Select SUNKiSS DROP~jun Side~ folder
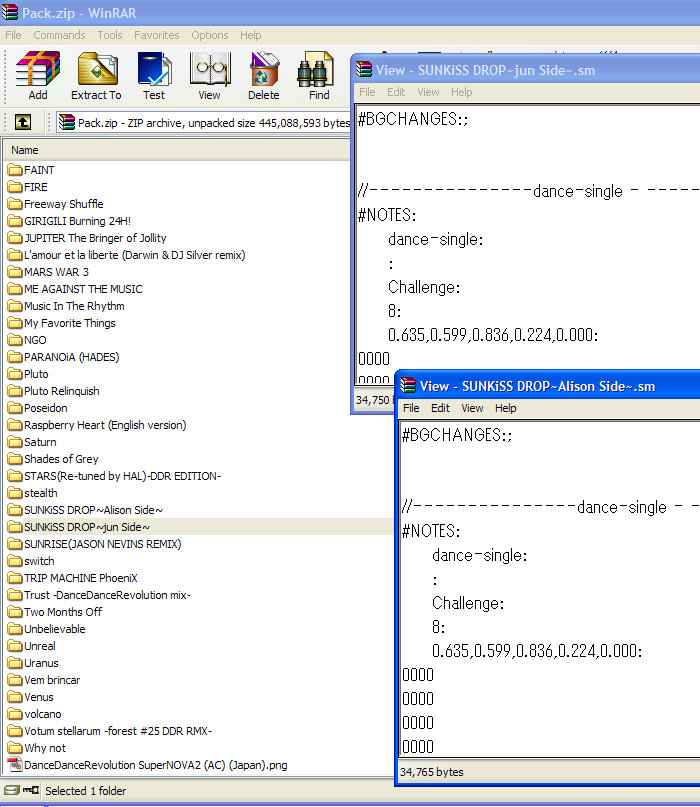 click(87, 527)
